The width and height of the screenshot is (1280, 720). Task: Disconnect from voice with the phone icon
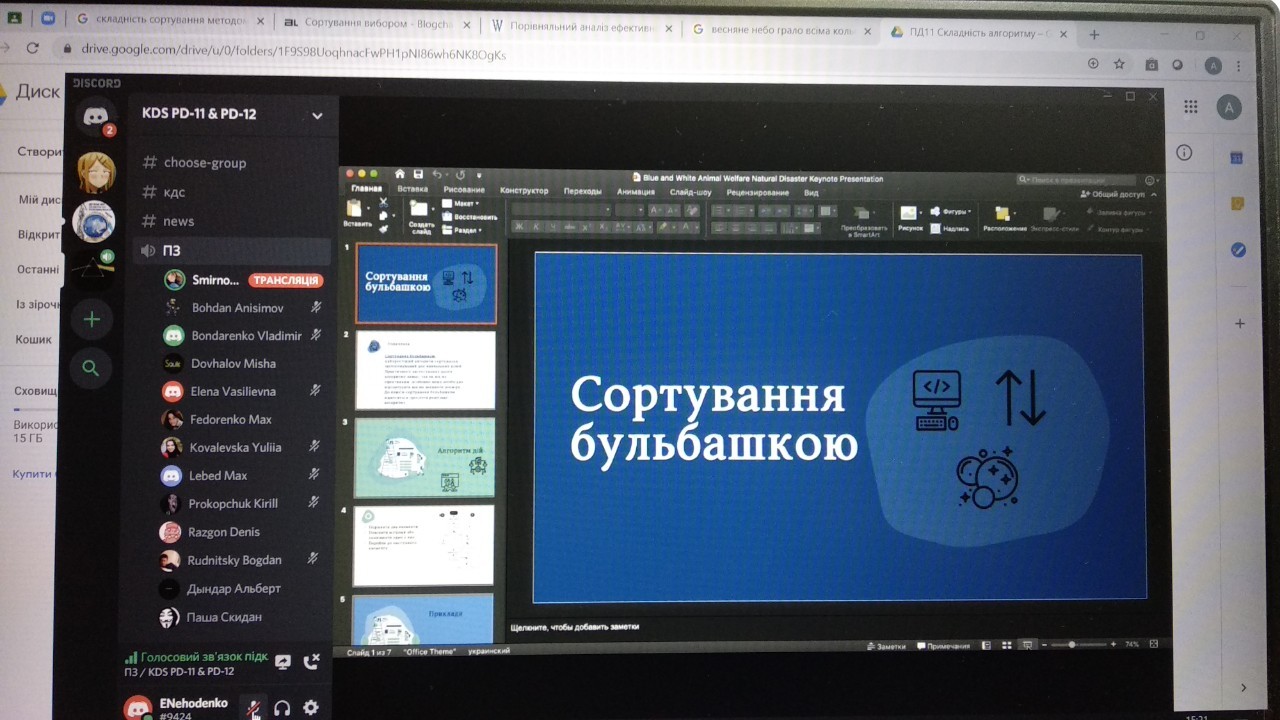312,660
